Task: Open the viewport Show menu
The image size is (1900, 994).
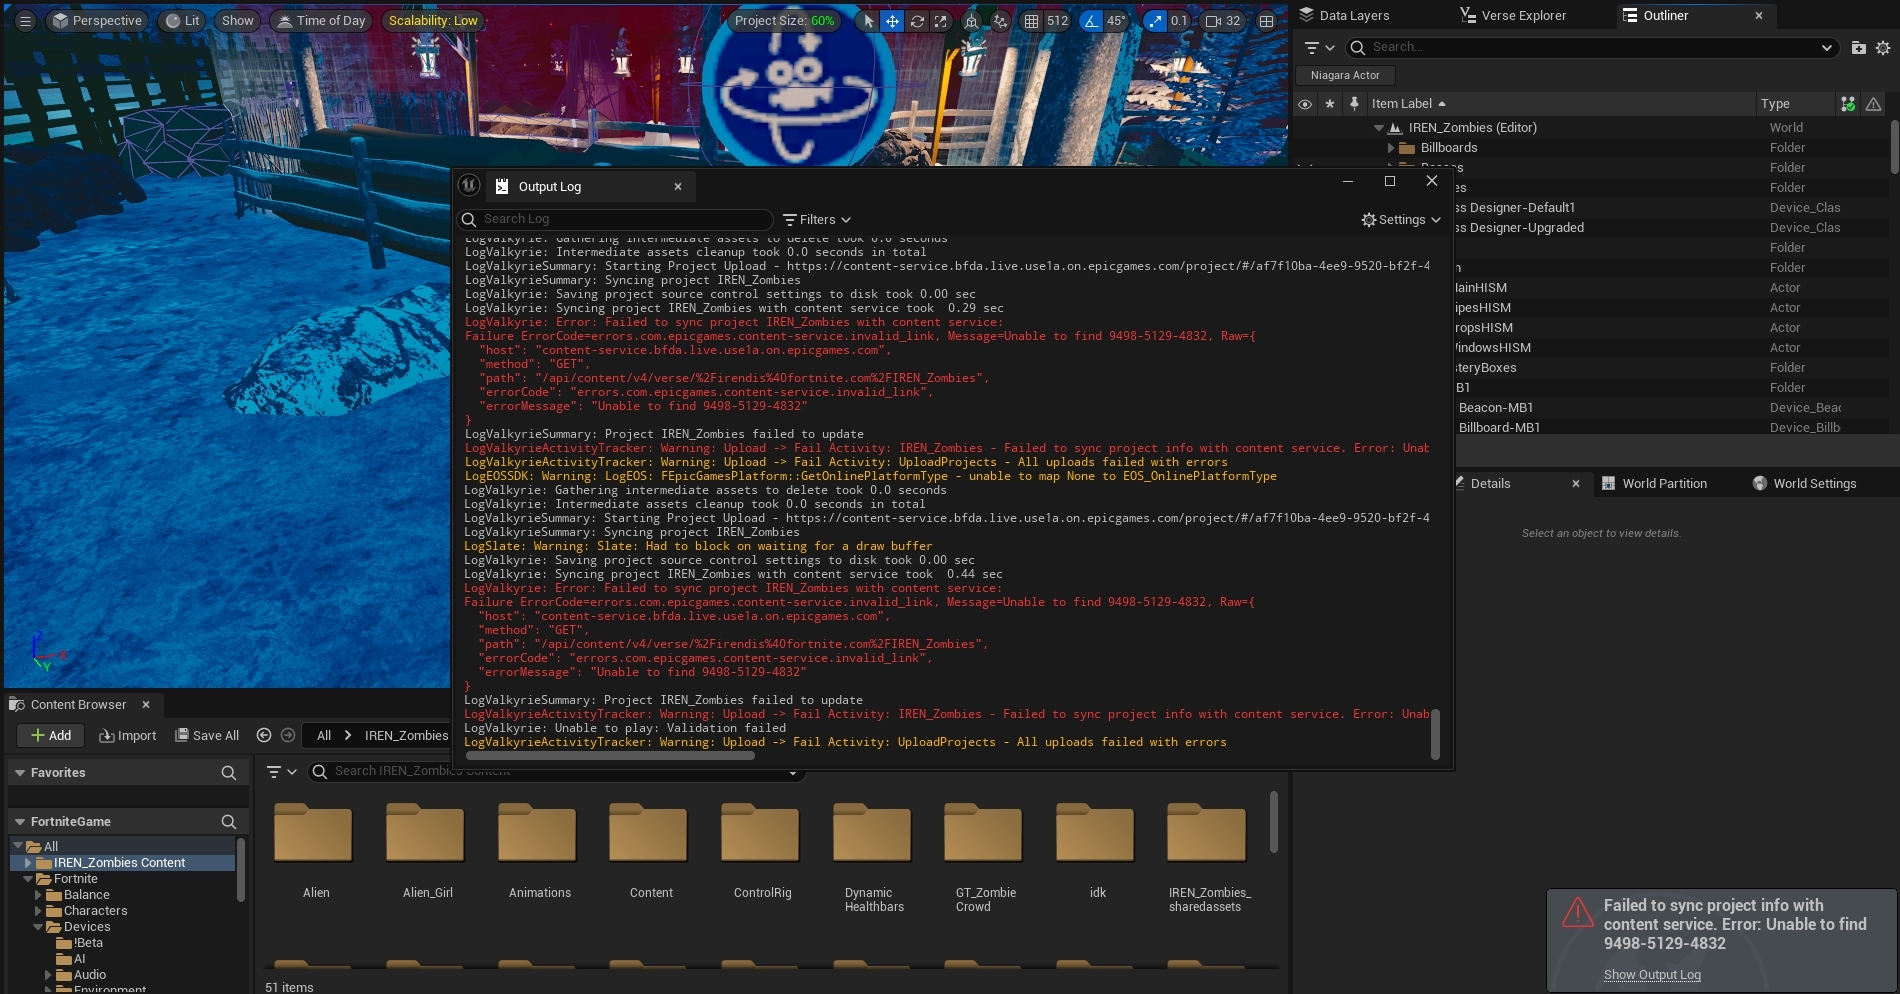Action: click(238, 21)
